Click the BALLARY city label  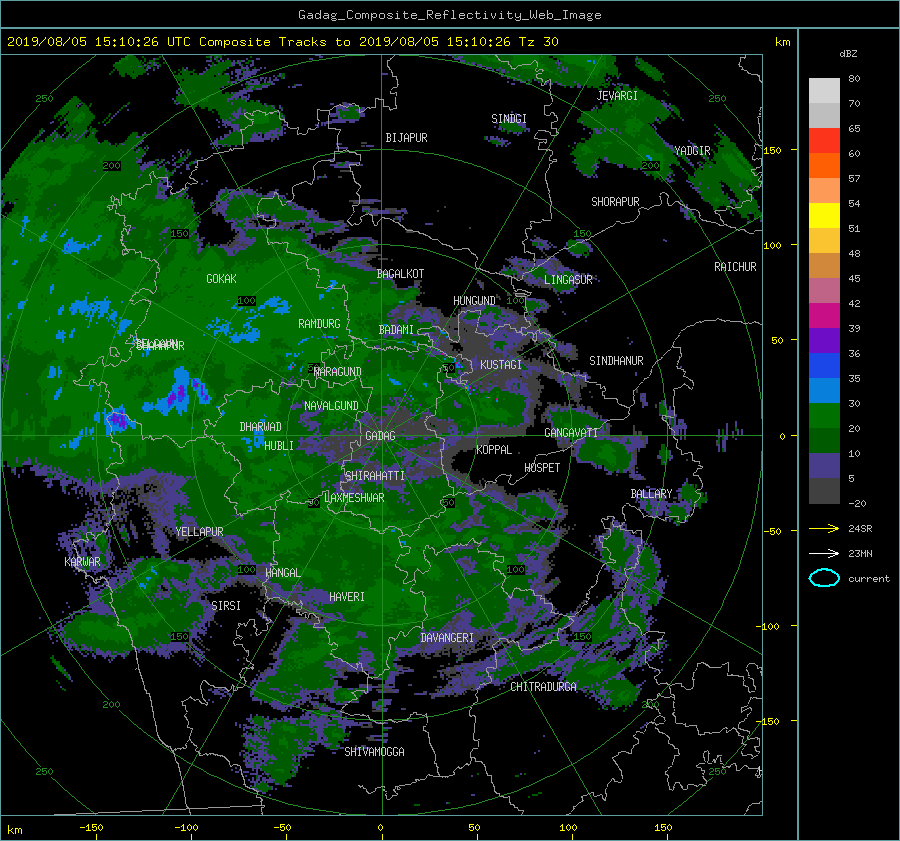pyautogui.click(x=651, y=494)
